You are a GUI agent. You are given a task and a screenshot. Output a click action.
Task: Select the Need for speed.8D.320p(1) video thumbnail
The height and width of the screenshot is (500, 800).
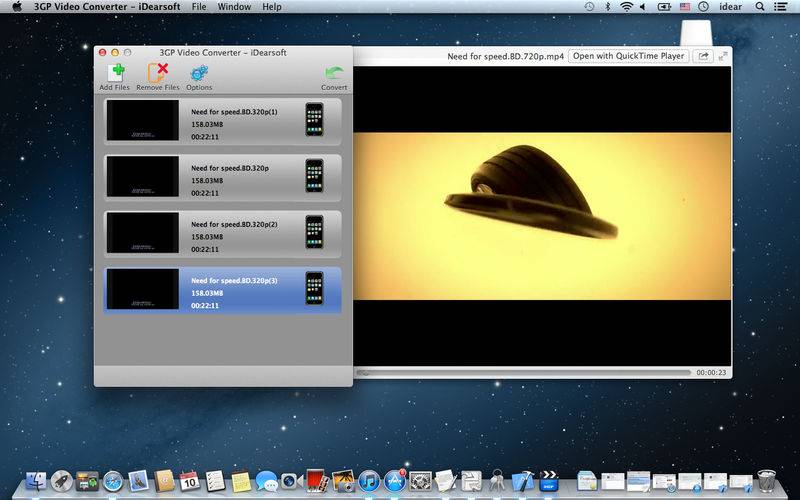pyautogui.click(x=143, y=120)
